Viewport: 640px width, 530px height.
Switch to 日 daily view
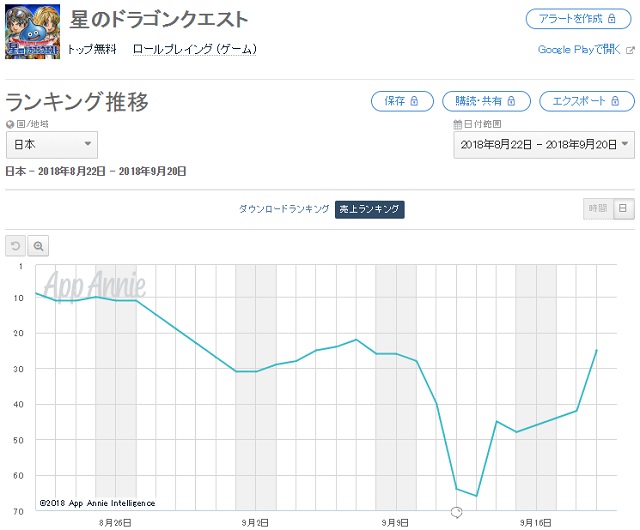(622, 208)
